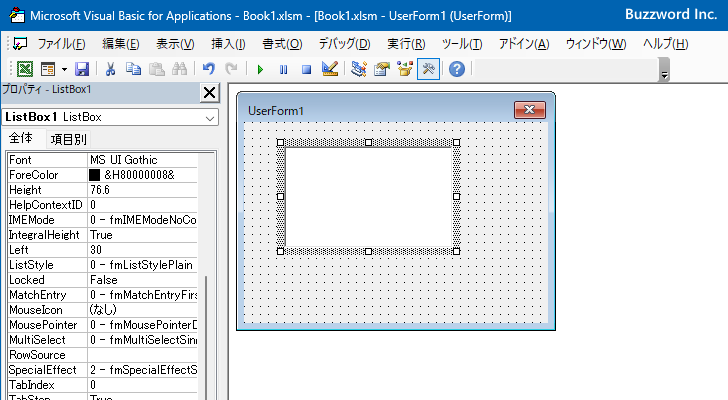Select the IntegralHeight True value
The width and height of the screenshot is (728, 400).
pos(143,235)
